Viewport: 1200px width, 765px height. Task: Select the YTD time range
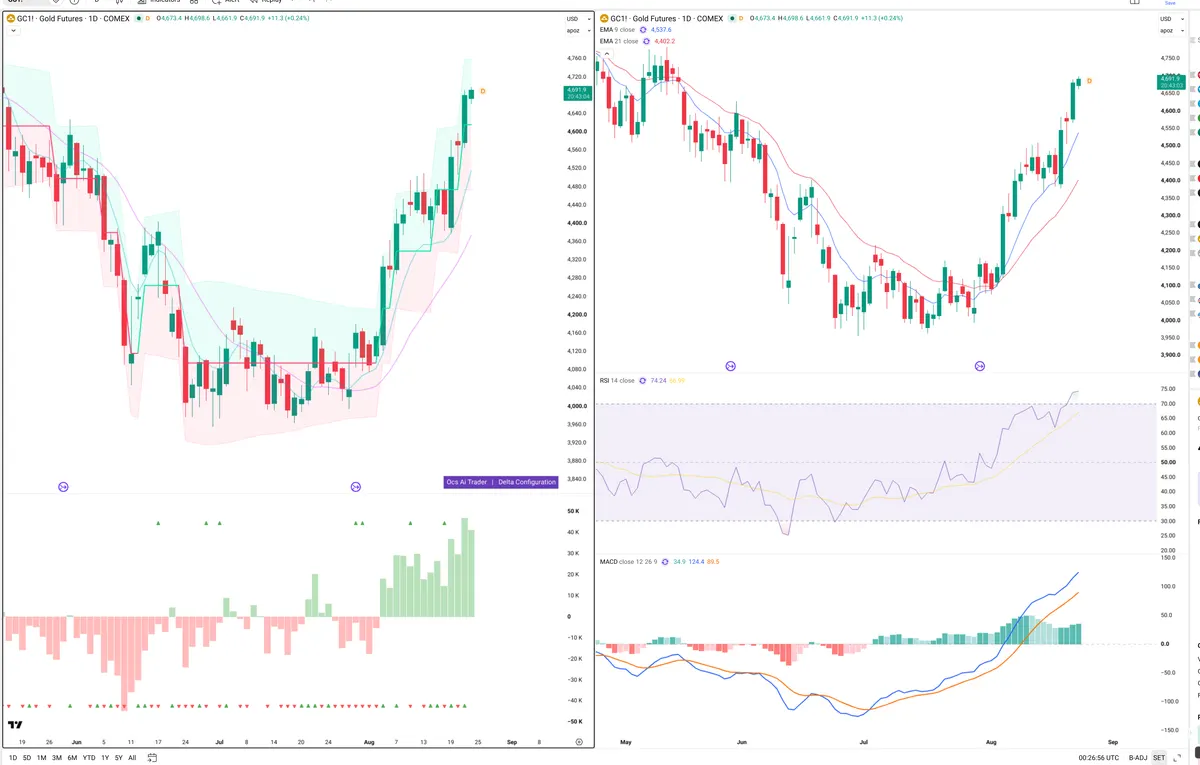88,758
